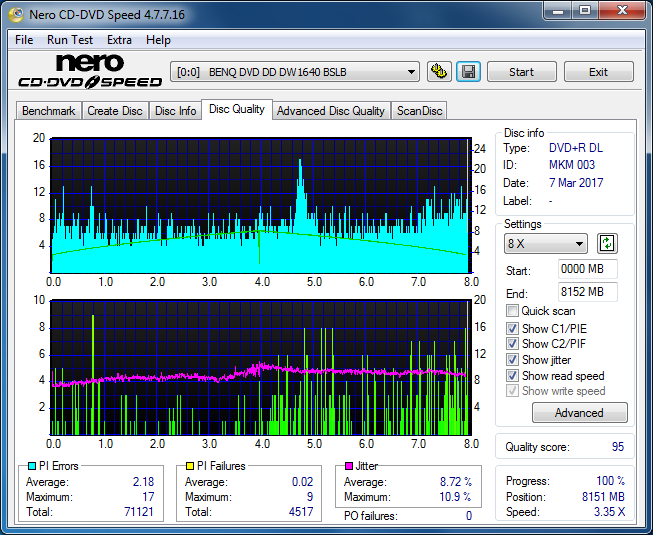Screen dimensions: 653x535
Task: Click the PI Errors top graph area
Action: click(261, 206)
